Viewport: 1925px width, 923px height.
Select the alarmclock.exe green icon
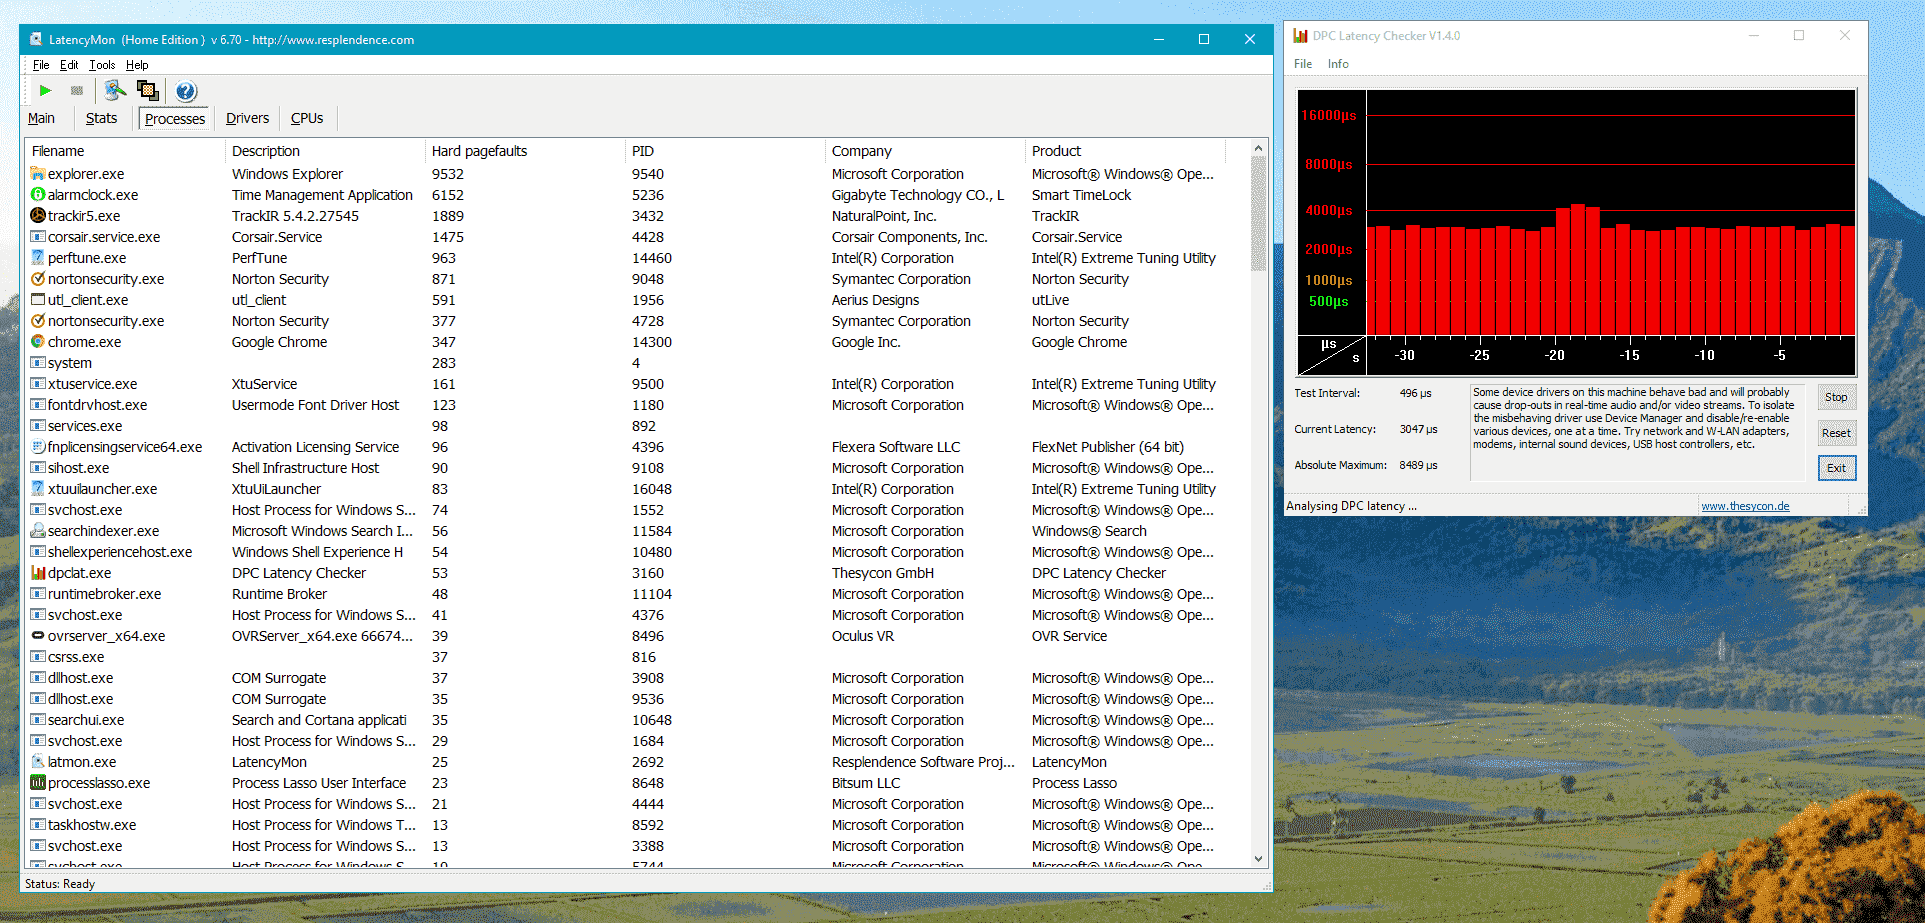[x=38, y=195]
